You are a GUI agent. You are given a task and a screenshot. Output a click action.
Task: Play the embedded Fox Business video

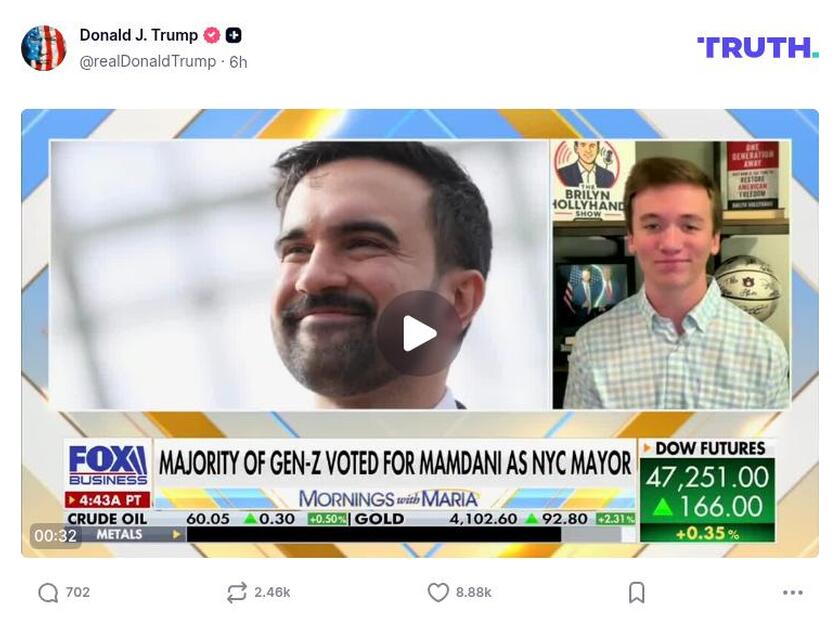(x=419, y=333)
